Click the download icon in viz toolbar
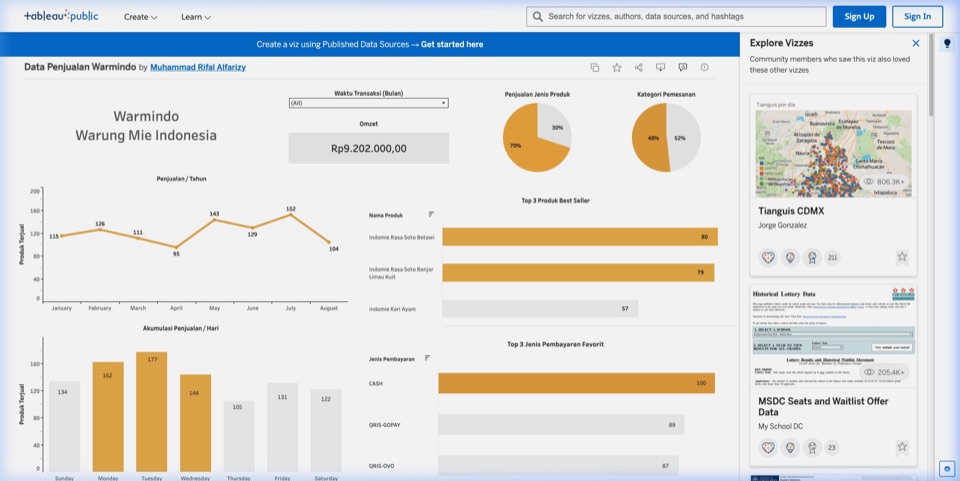 pos(661,67)
